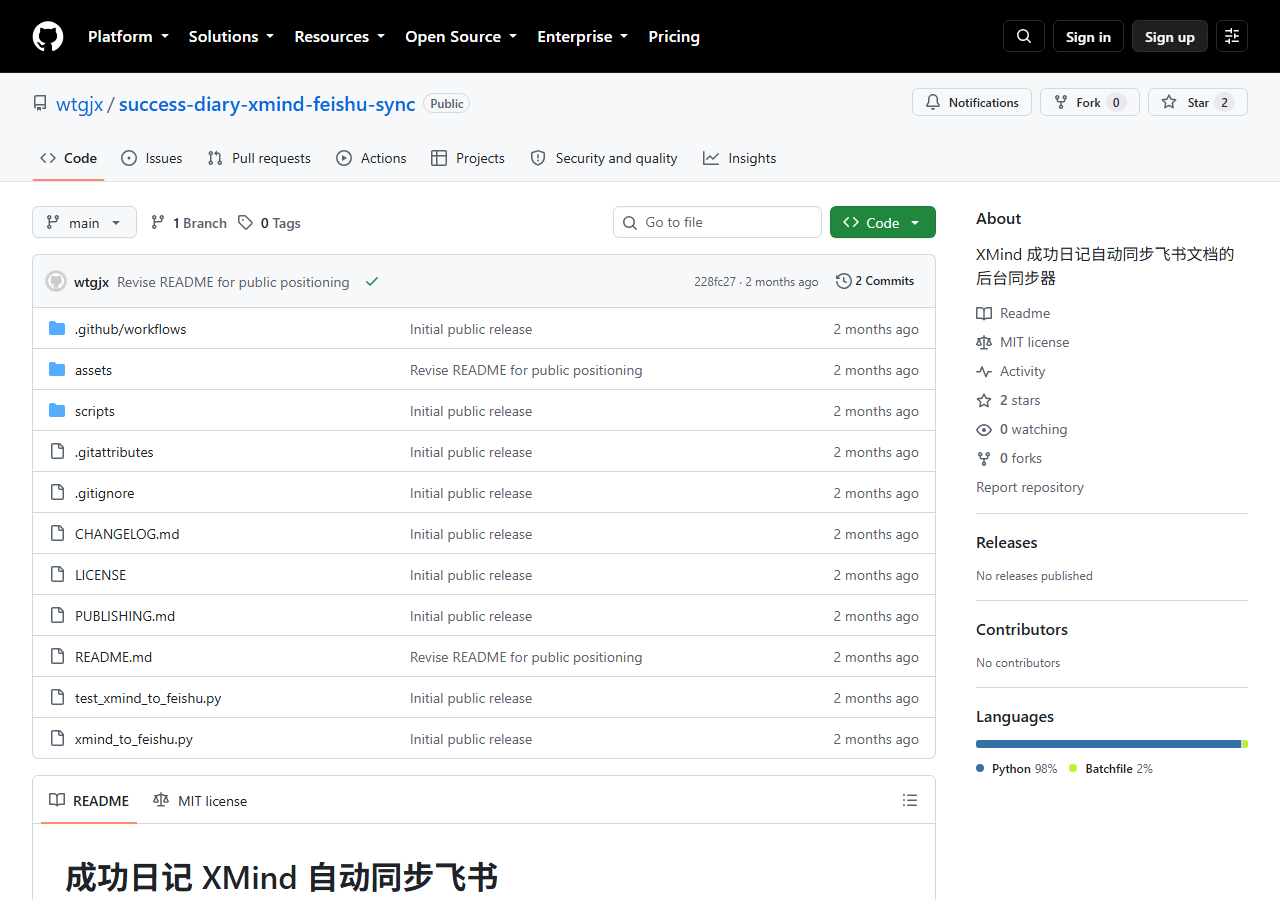The width and height of the screenshot is (1280, 900).
Task: Click the Notifications bell button
Action: pos(972,102)
